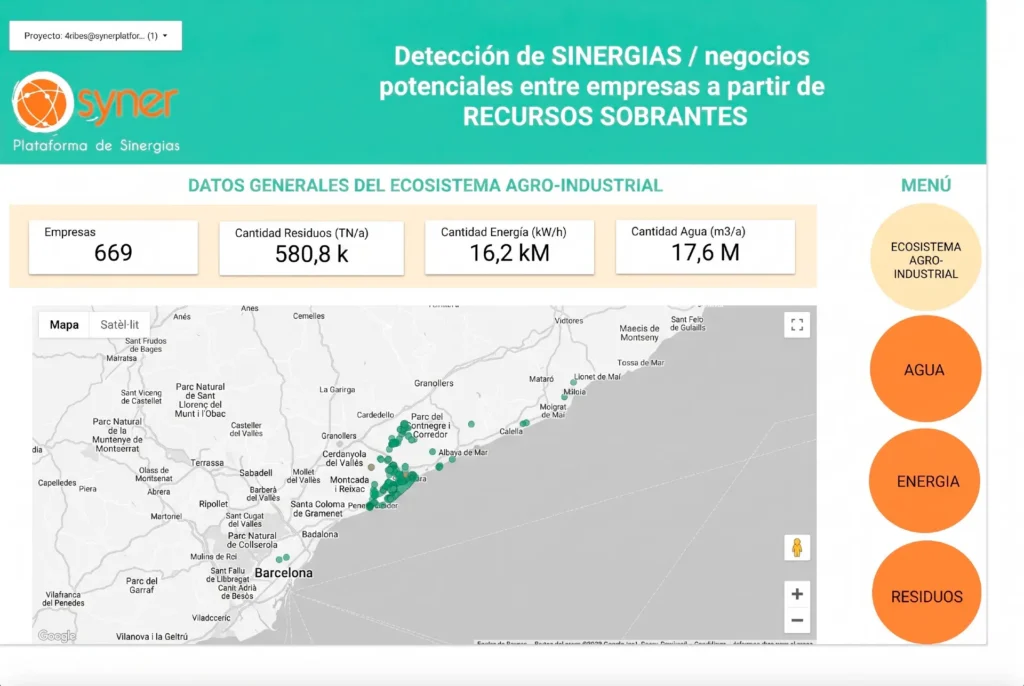The width and height of the screenshot is (1024, 686).
Task: Open the AGUA menu circle
Action: click(x=925, y=370)
